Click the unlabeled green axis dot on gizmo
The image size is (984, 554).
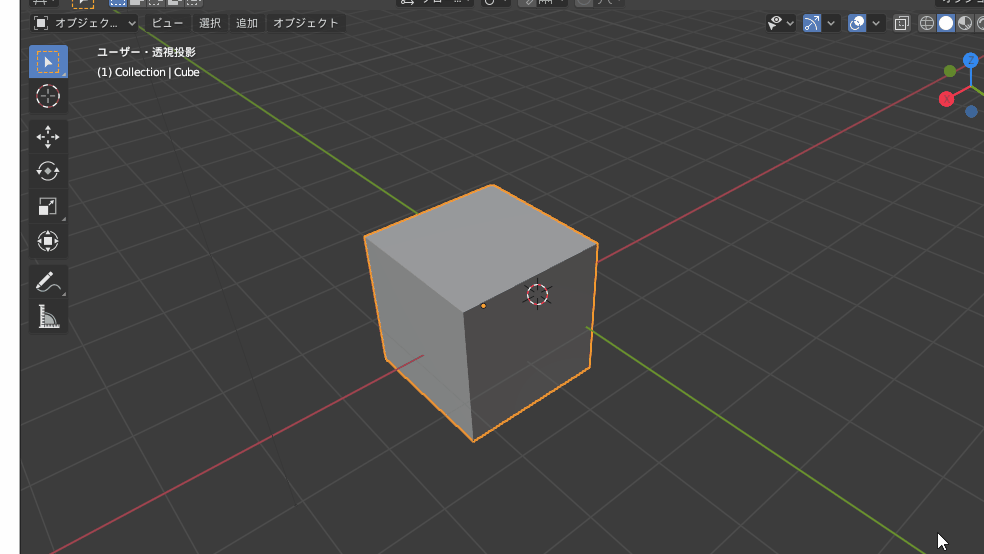pyautogui.click(x=950, y=72)
